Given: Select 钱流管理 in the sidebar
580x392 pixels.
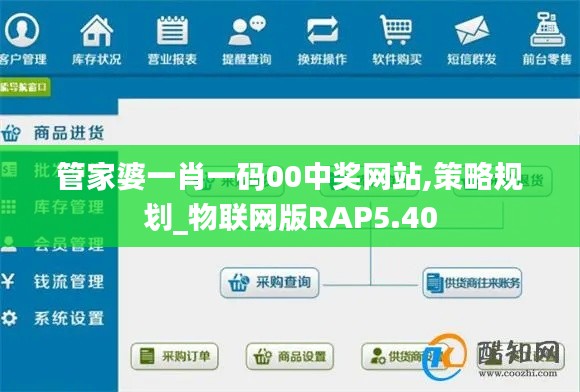Looking at the screenshot, I should tap(69, 281).
